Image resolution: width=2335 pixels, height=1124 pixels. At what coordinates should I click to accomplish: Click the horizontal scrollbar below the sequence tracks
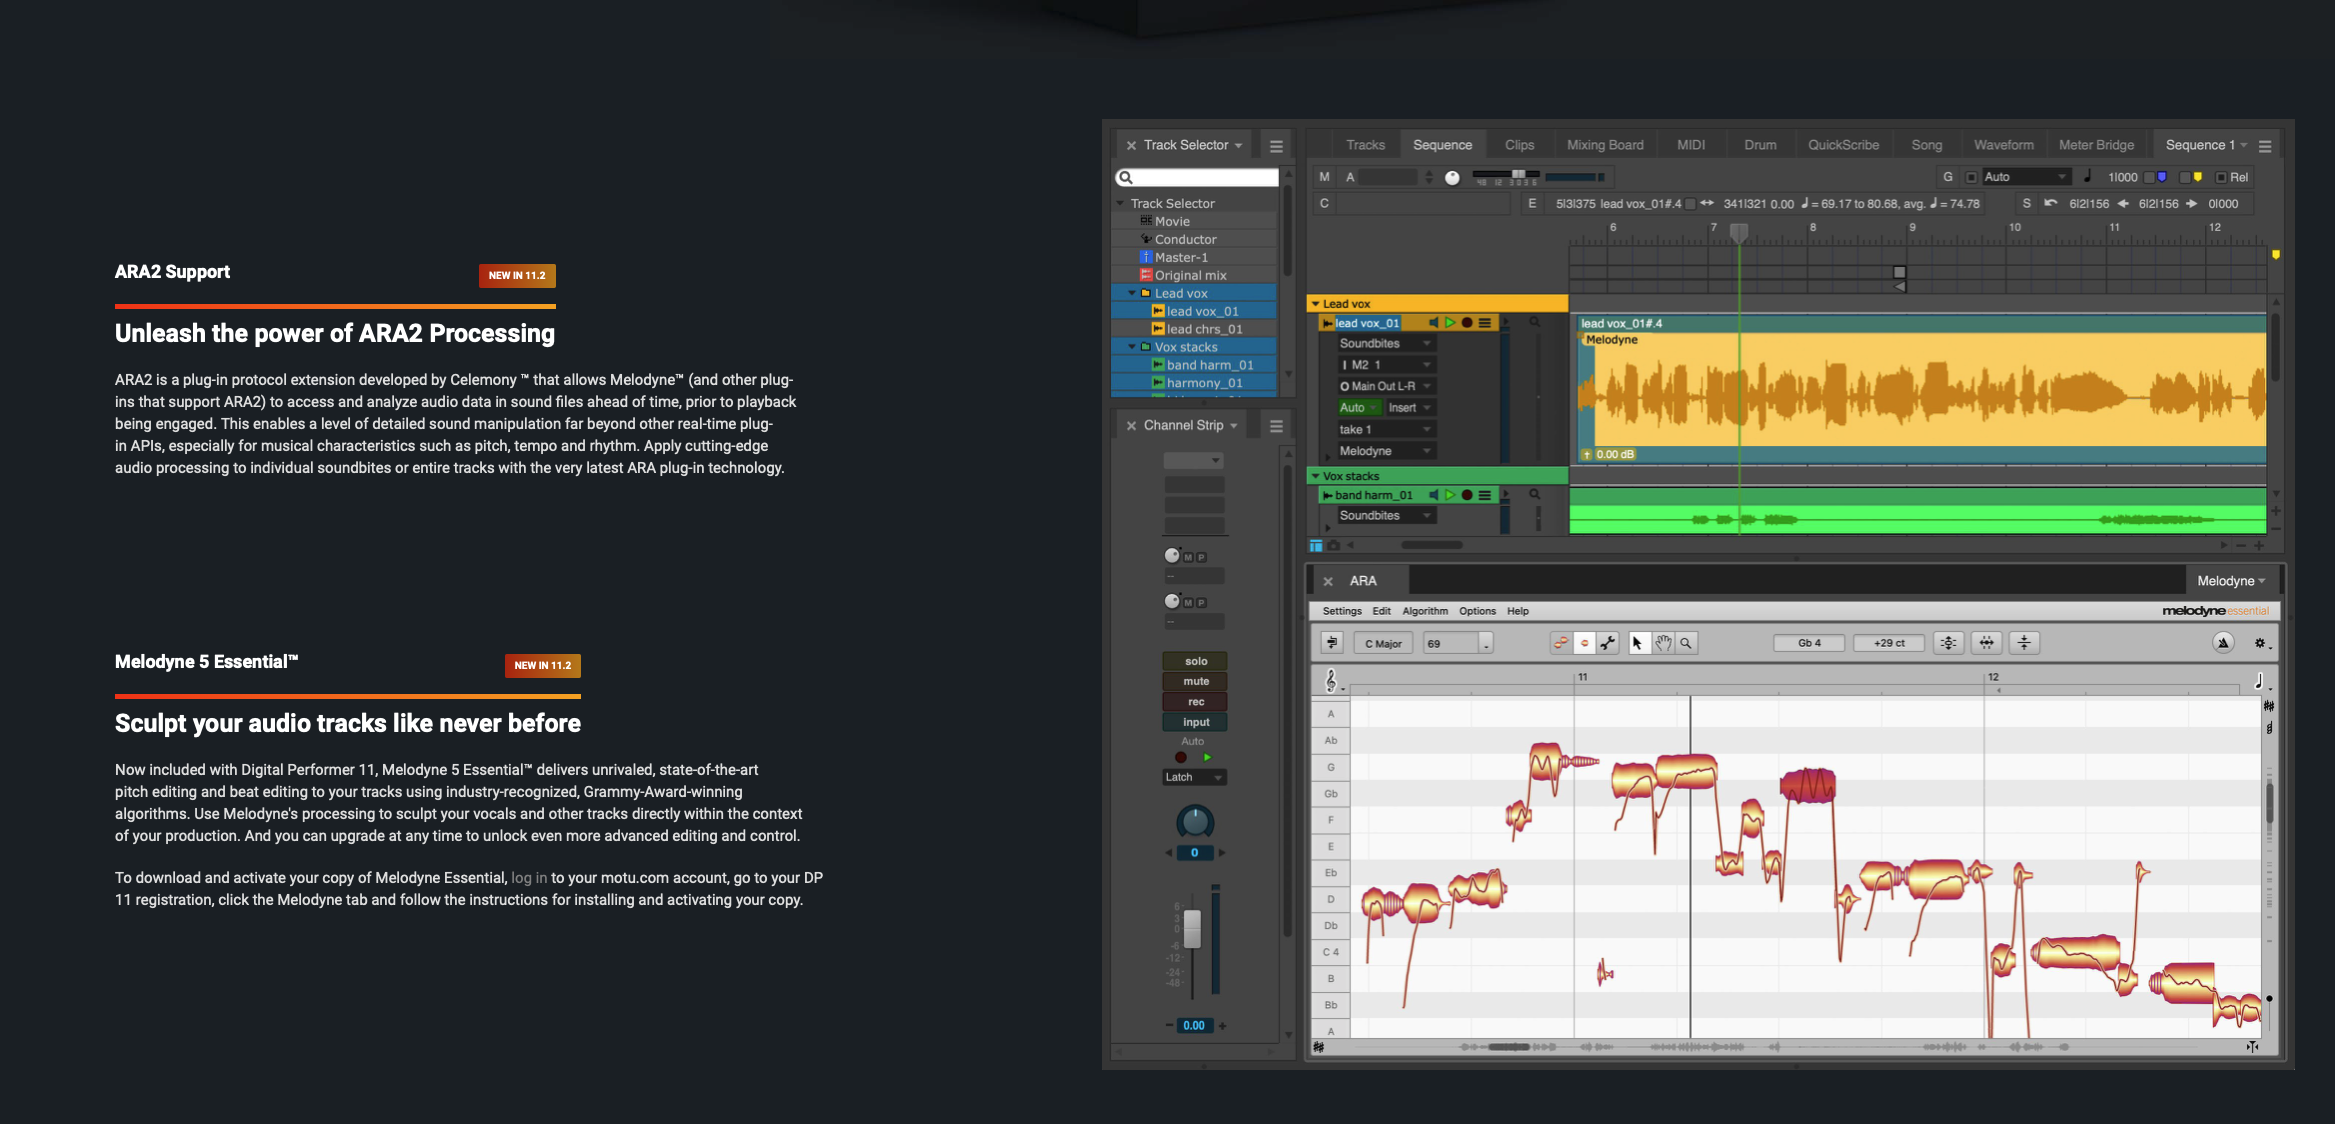[1431, 546]
